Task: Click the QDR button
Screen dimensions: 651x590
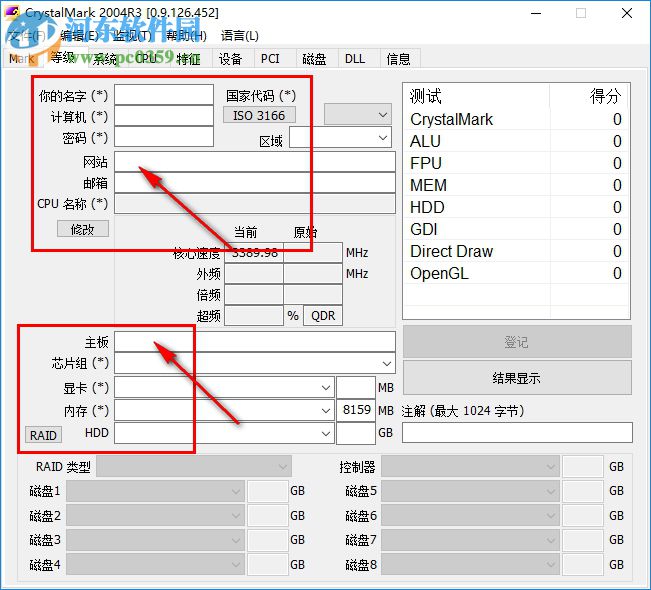Action: (323, 316)
